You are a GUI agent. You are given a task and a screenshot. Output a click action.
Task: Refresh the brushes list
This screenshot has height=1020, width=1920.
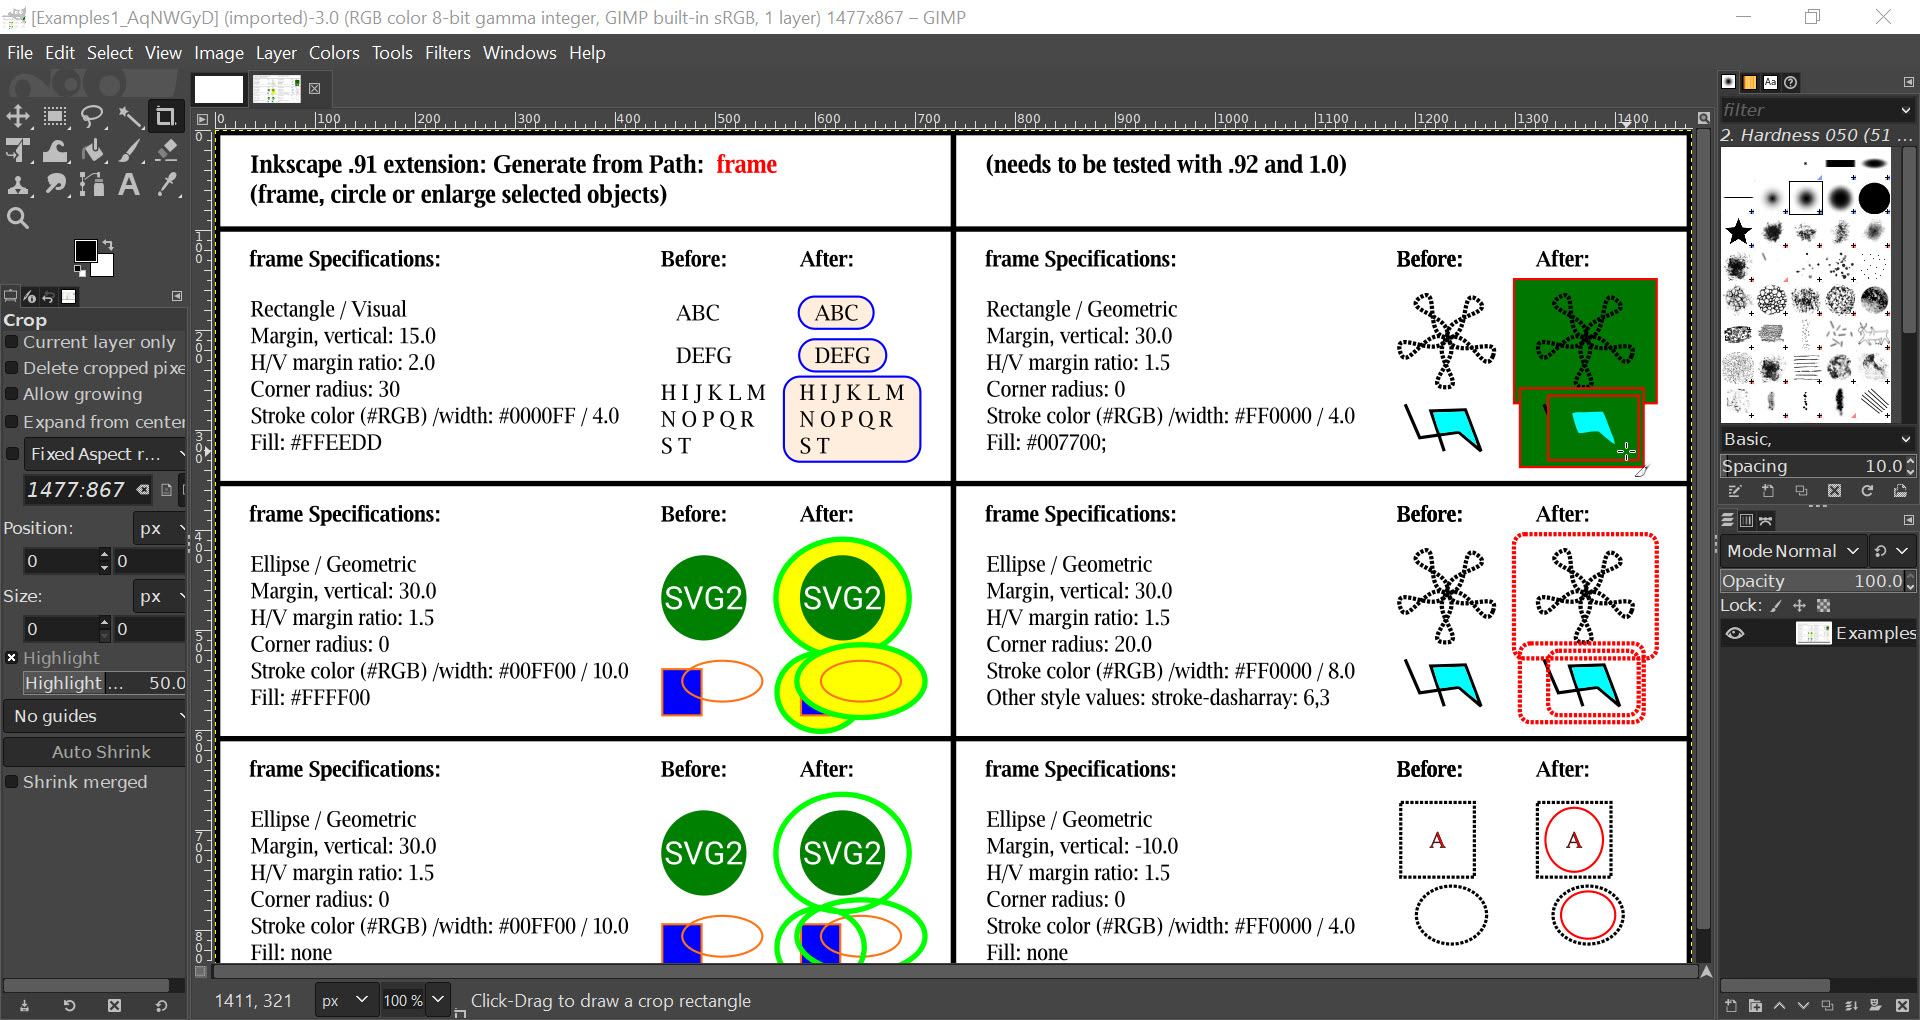1867,491
